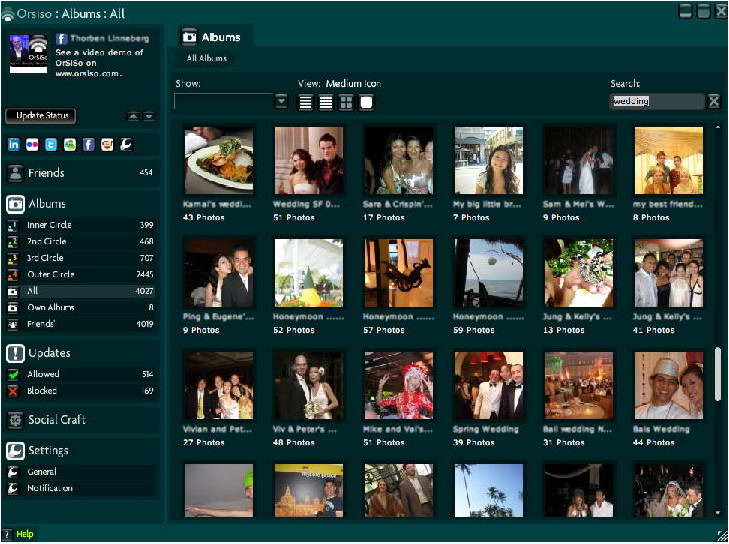Clear the search with the X icon
The width and height of the screenshot is (729, 544).
click(x=713, y=101)
